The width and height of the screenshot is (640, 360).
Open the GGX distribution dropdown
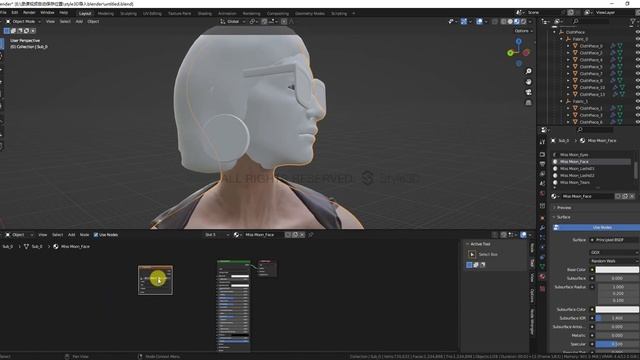tap(614, 253)
